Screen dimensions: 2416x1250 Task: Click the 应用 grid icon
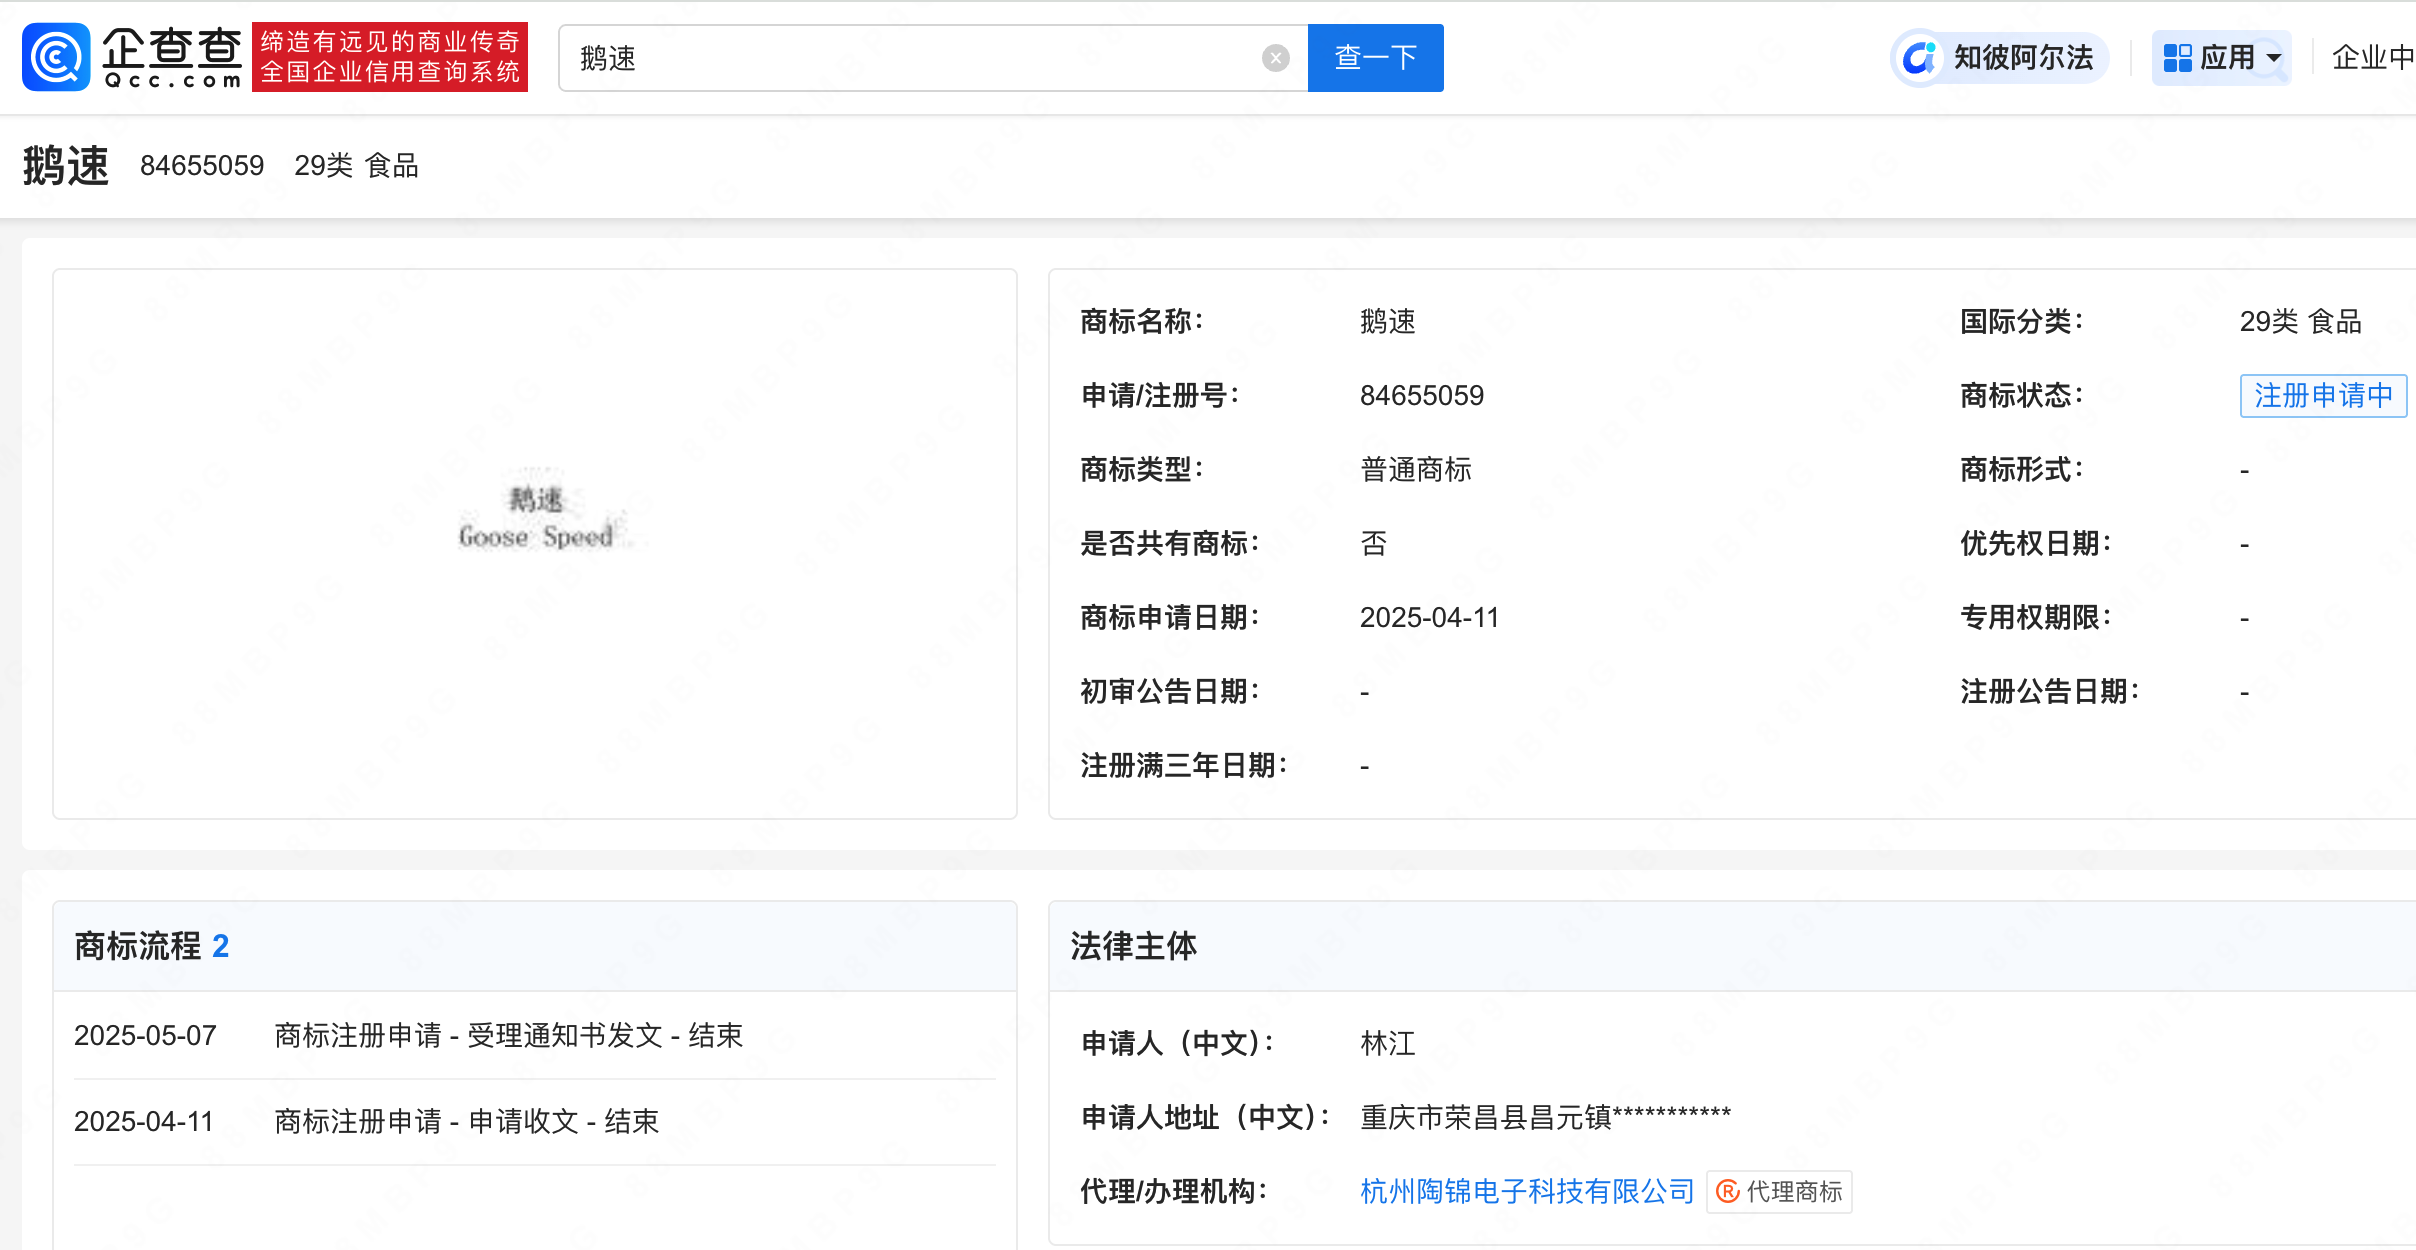(x=2177, y=58)
